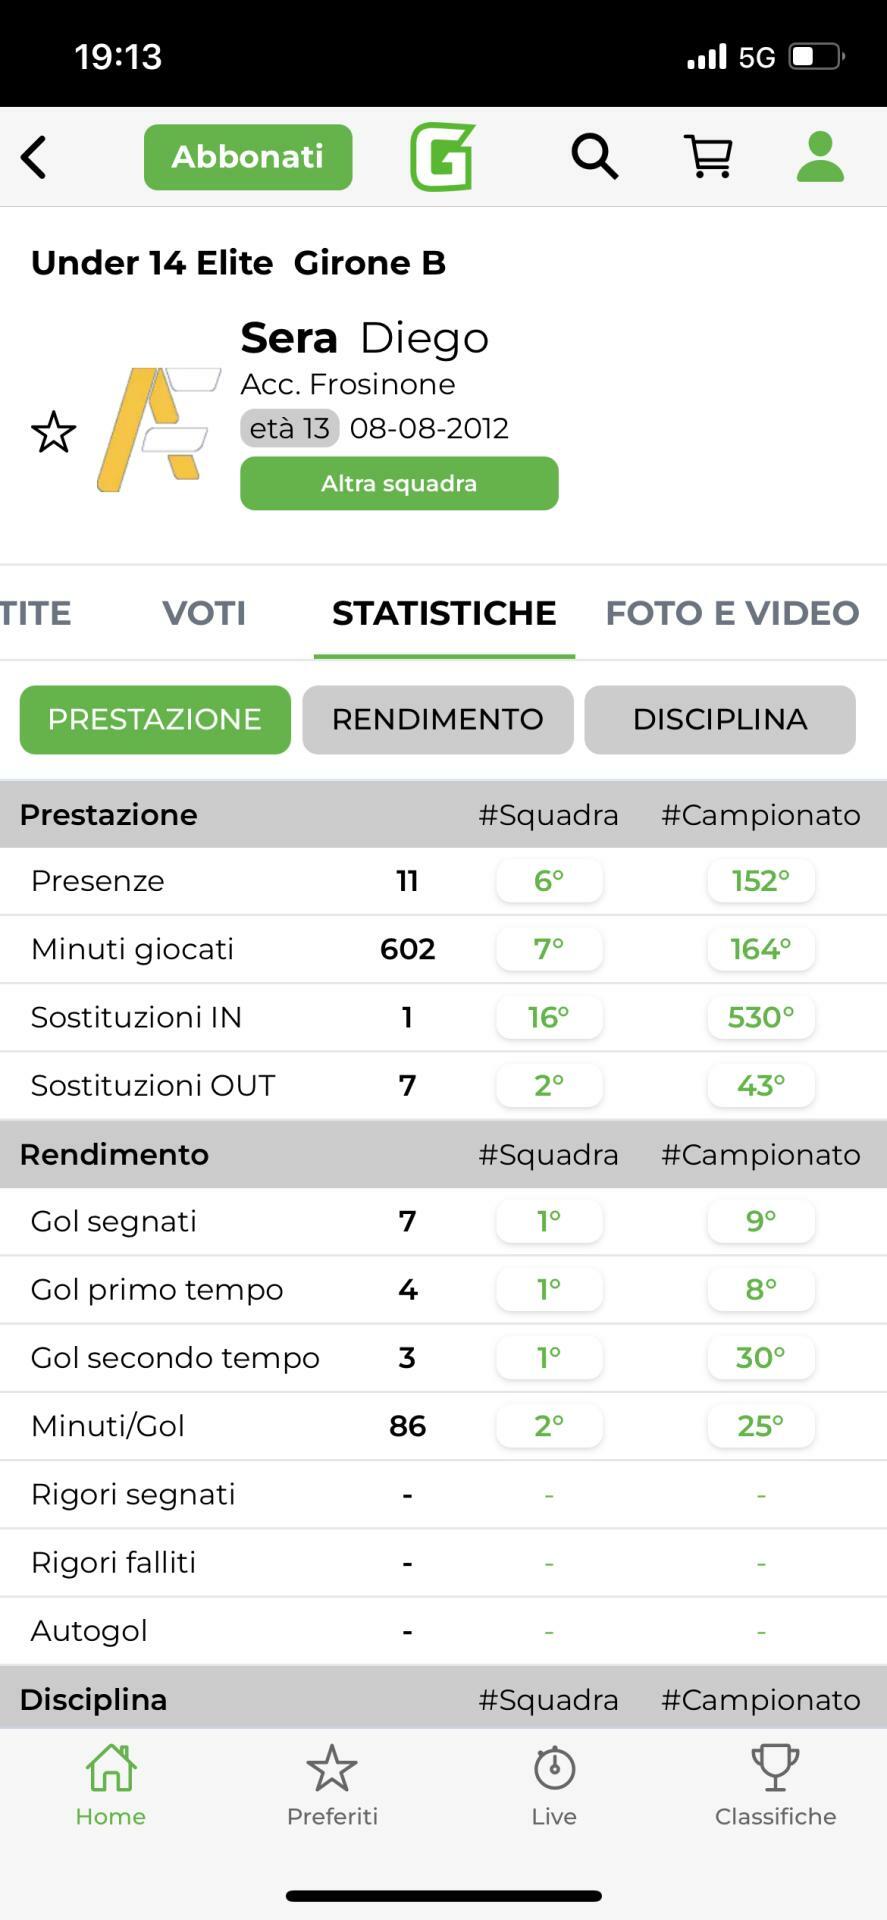Image resolution: width=887 pixels, height=1920 pixels.
Task: Open the shopping cart
Action: [708, 157]
